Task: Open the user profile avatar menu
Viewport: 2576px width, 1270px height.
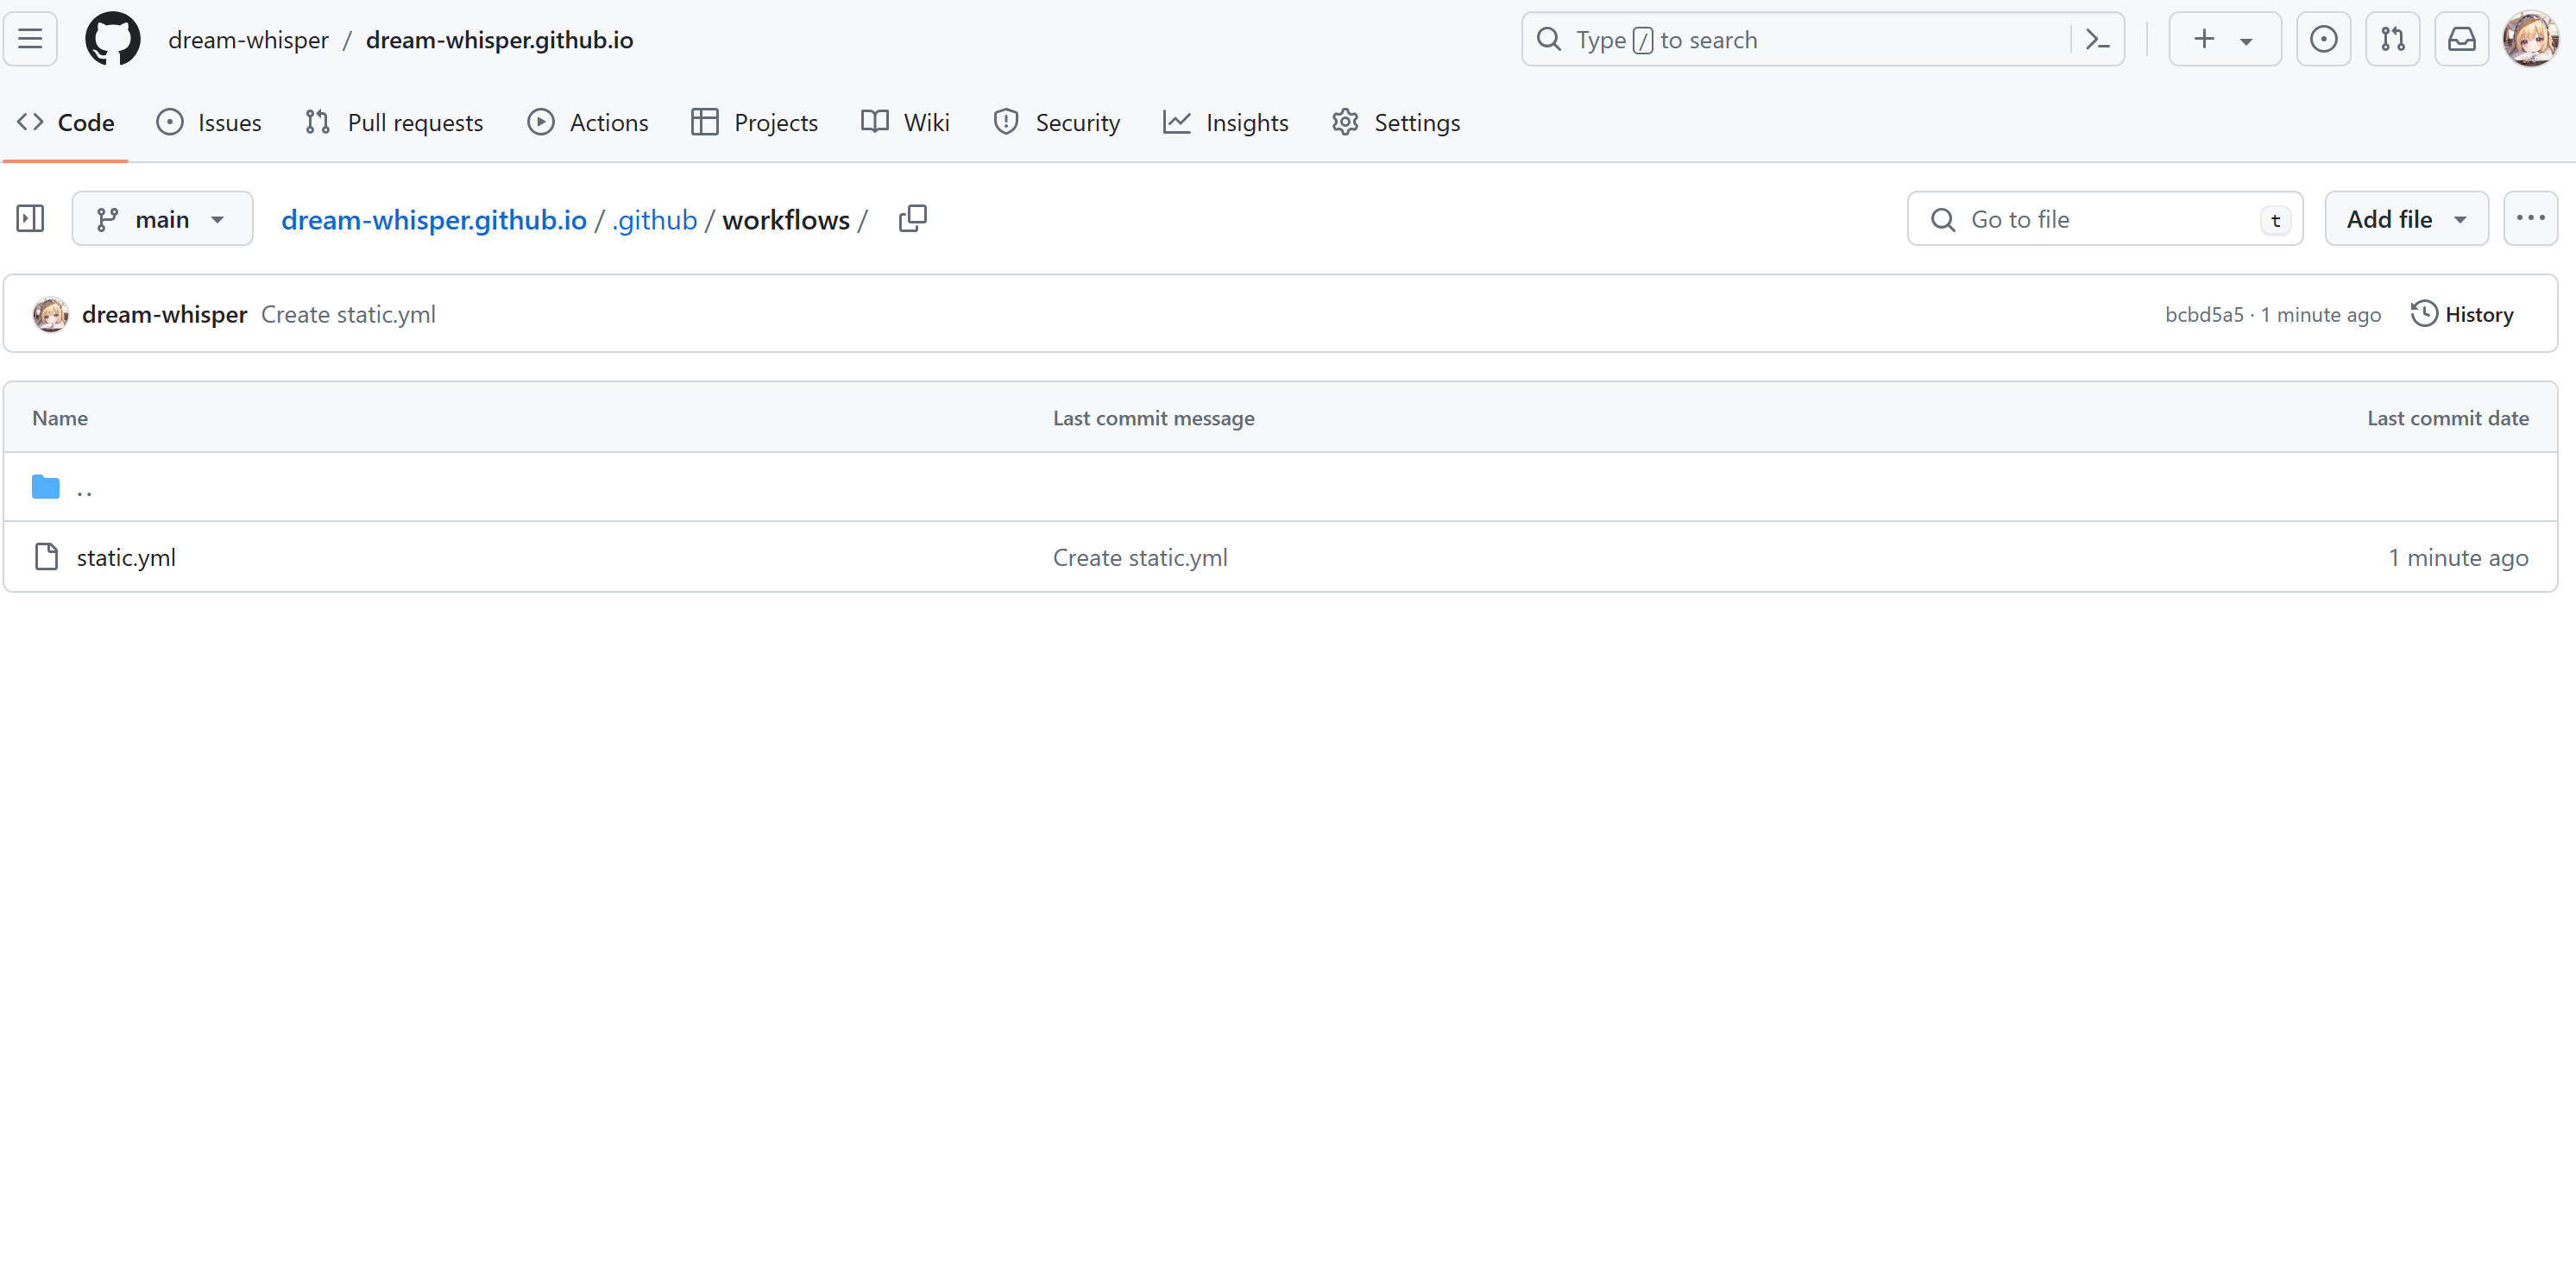Action: click(2529, 39)
